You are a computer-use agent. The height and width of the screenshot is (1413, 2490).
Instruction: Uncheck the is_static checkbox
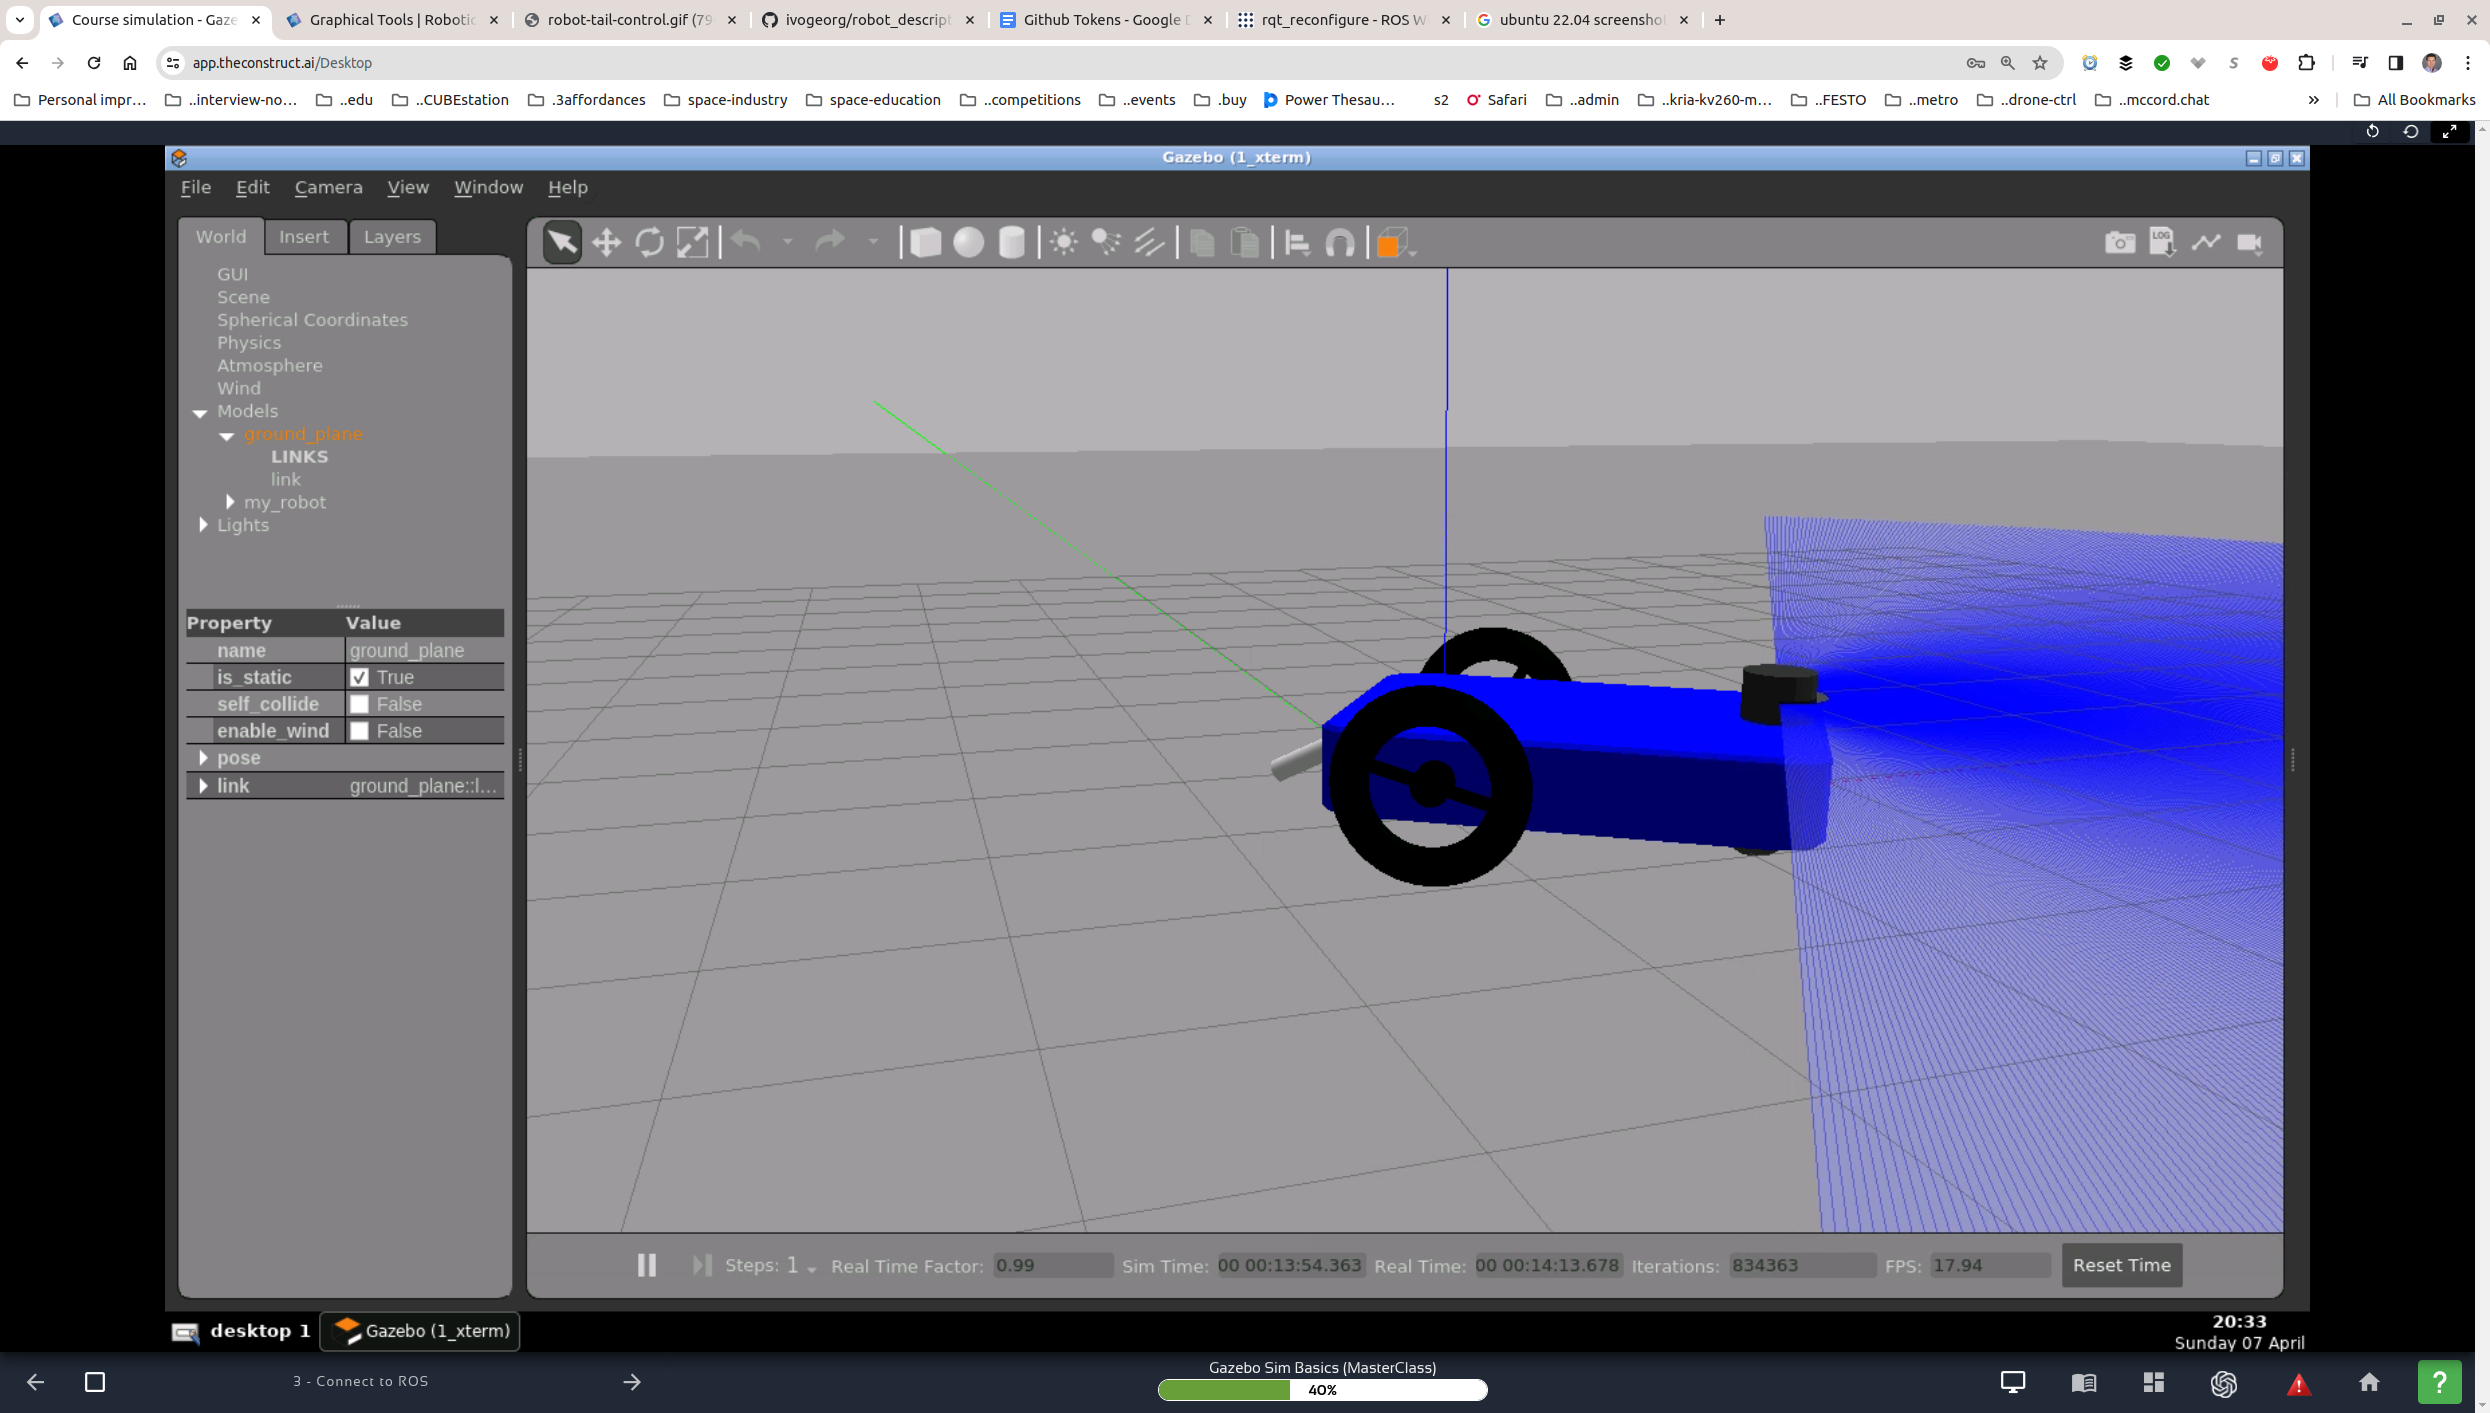click(360, 677)
